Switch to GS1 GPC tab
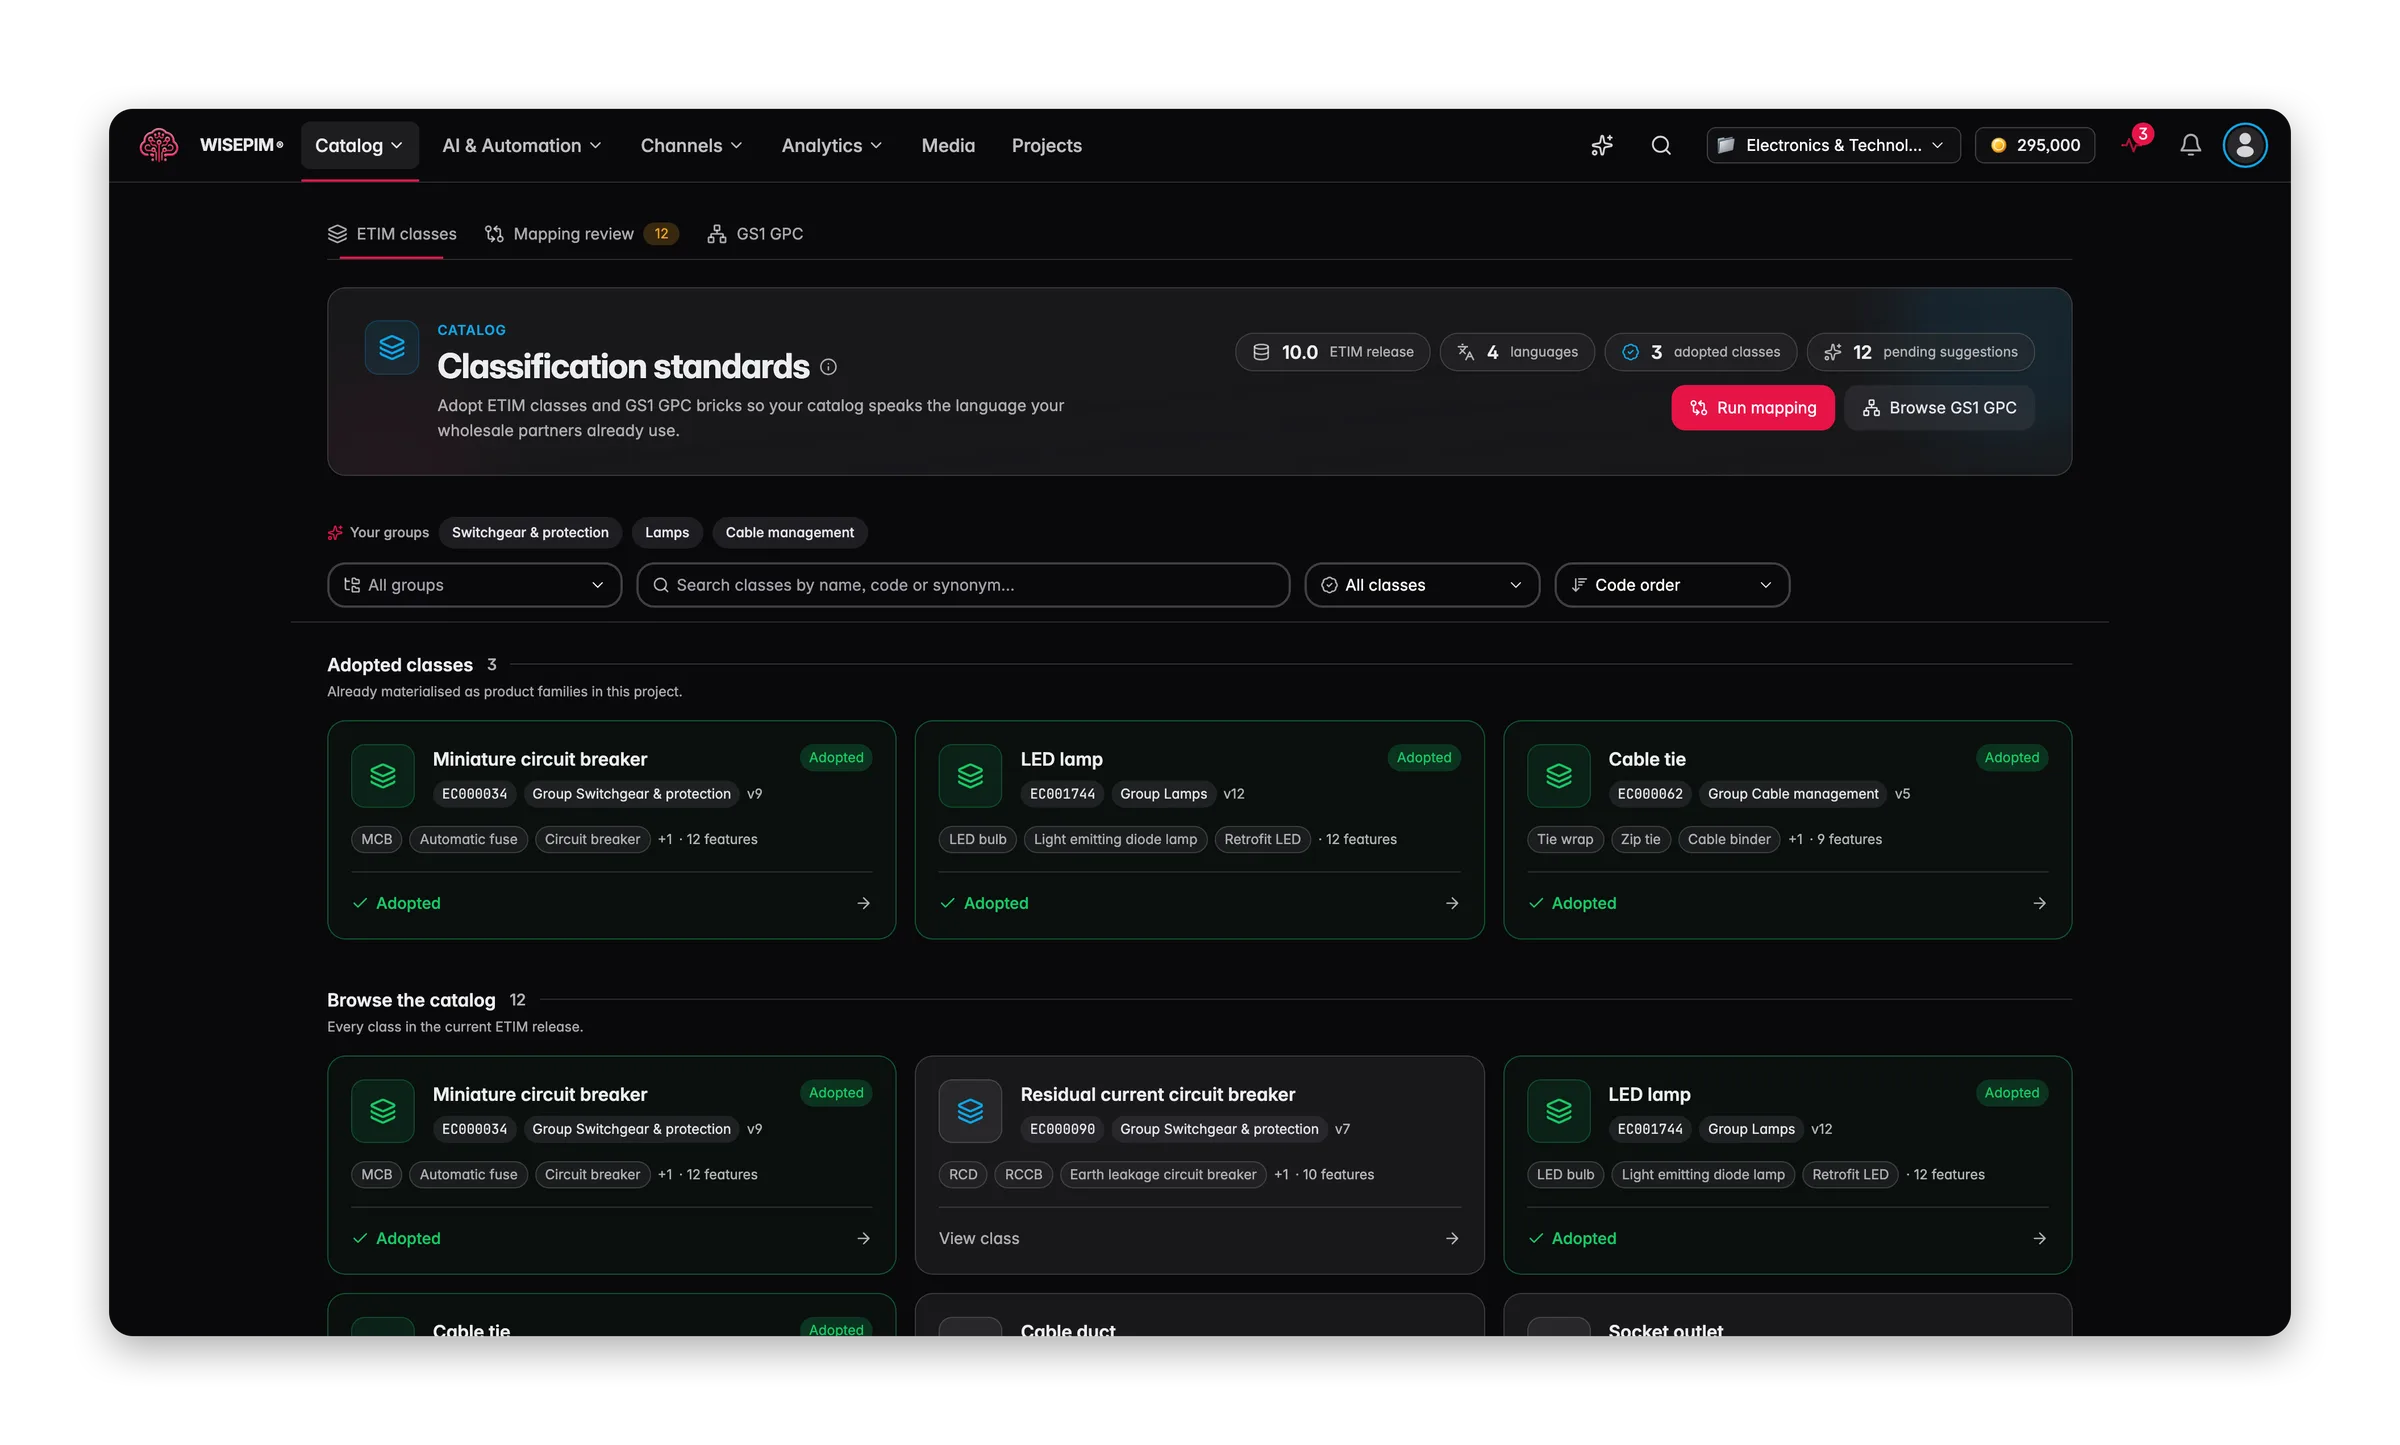This screenshot has height=1445, width=2400. 755,234
